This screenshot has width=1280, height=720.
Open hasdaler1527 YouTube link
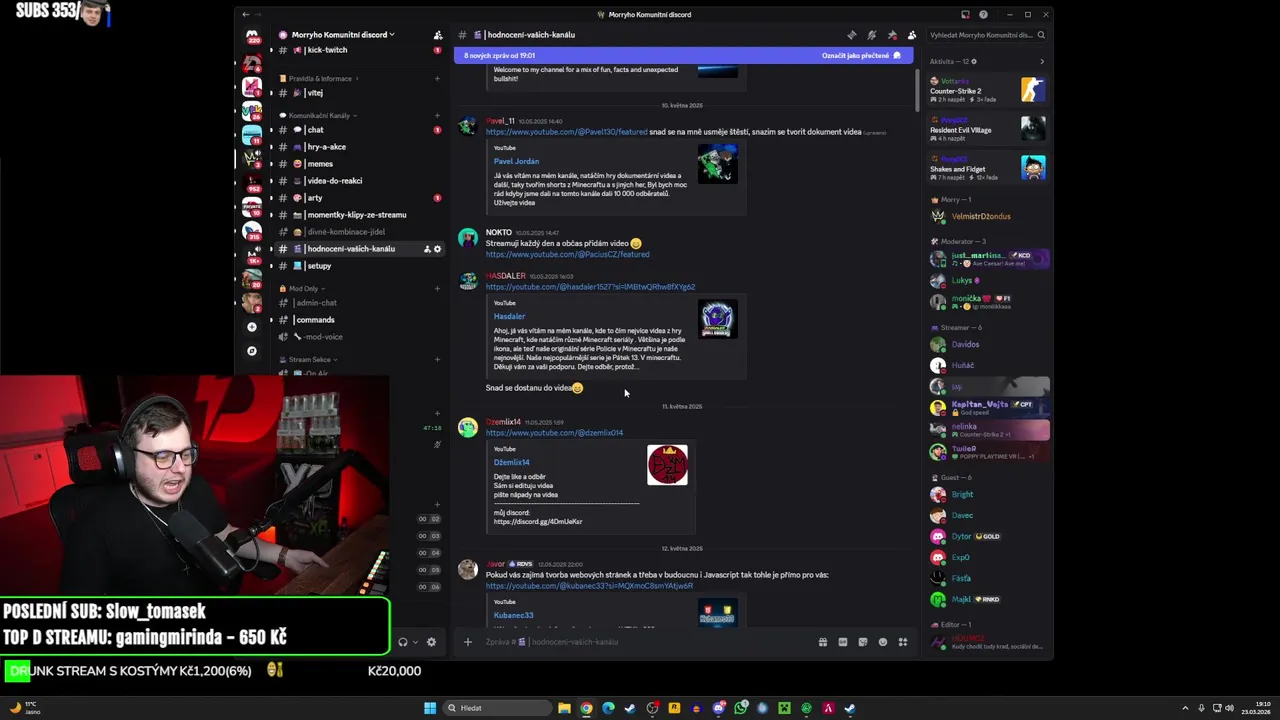590,287
